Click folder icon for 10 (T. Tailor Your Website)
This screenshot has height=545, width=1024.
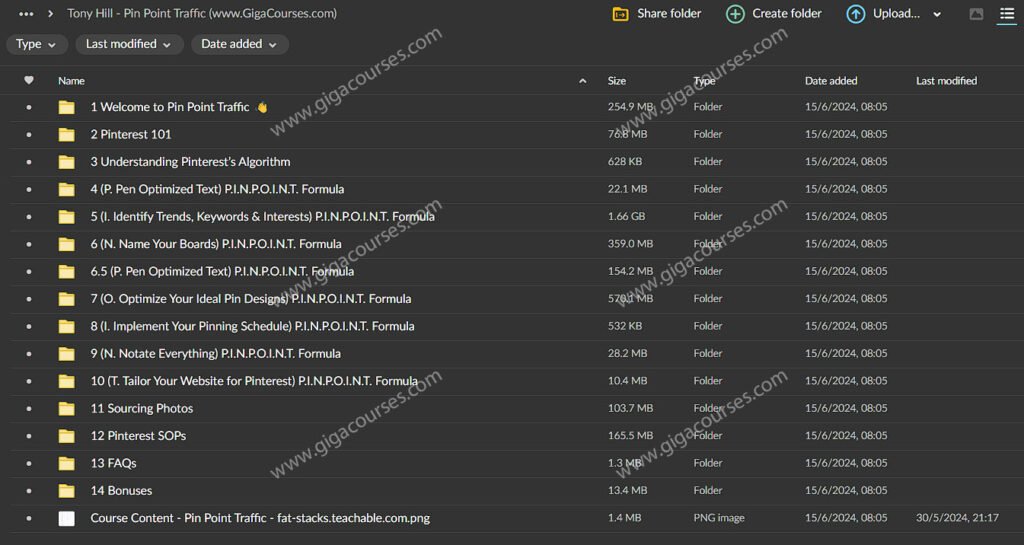tap(67, 381)
